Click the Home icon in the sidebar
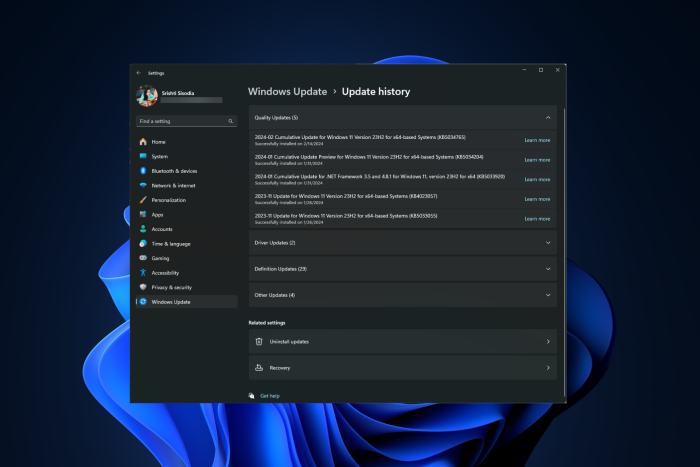The width and height of the screenshot is (700, 467). click(x=143, y=142)
